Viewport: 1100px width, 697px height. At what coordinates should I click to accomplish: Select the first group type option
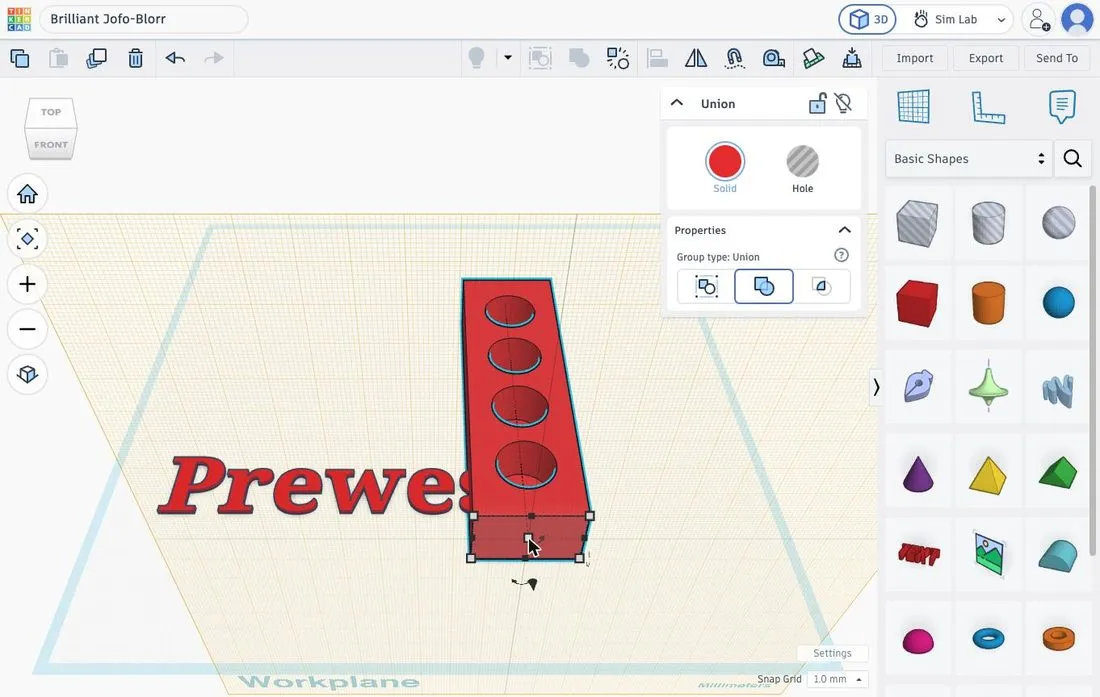[706, 286]
